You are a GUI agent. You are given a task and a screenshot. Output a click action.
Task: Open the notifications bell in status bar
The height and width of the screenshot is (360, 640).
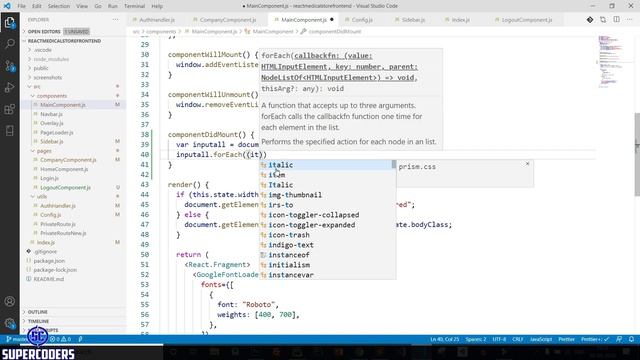(631, 339)
